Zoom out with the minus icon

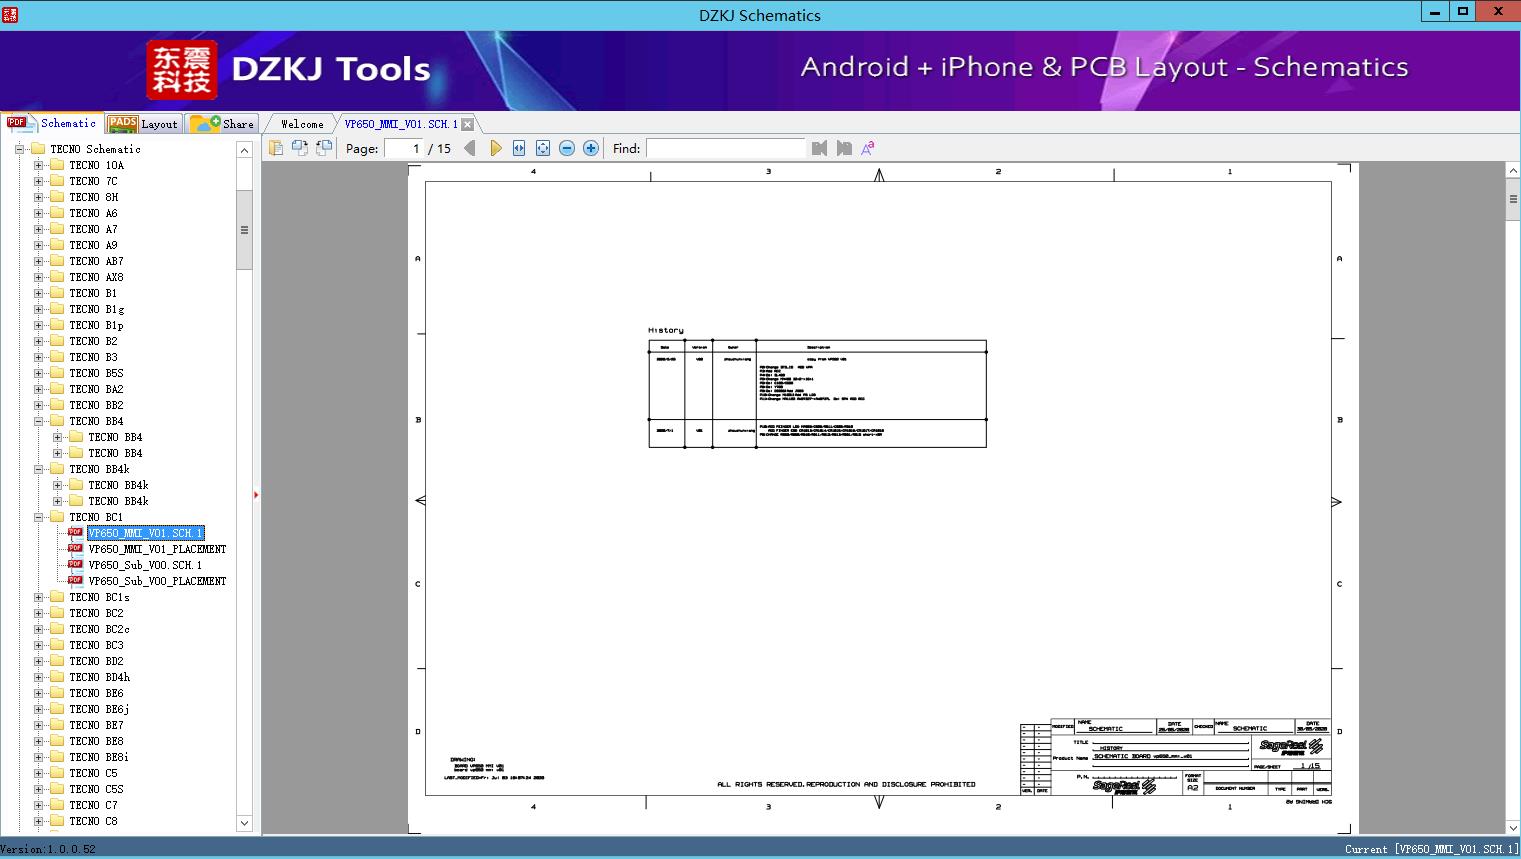567,148
